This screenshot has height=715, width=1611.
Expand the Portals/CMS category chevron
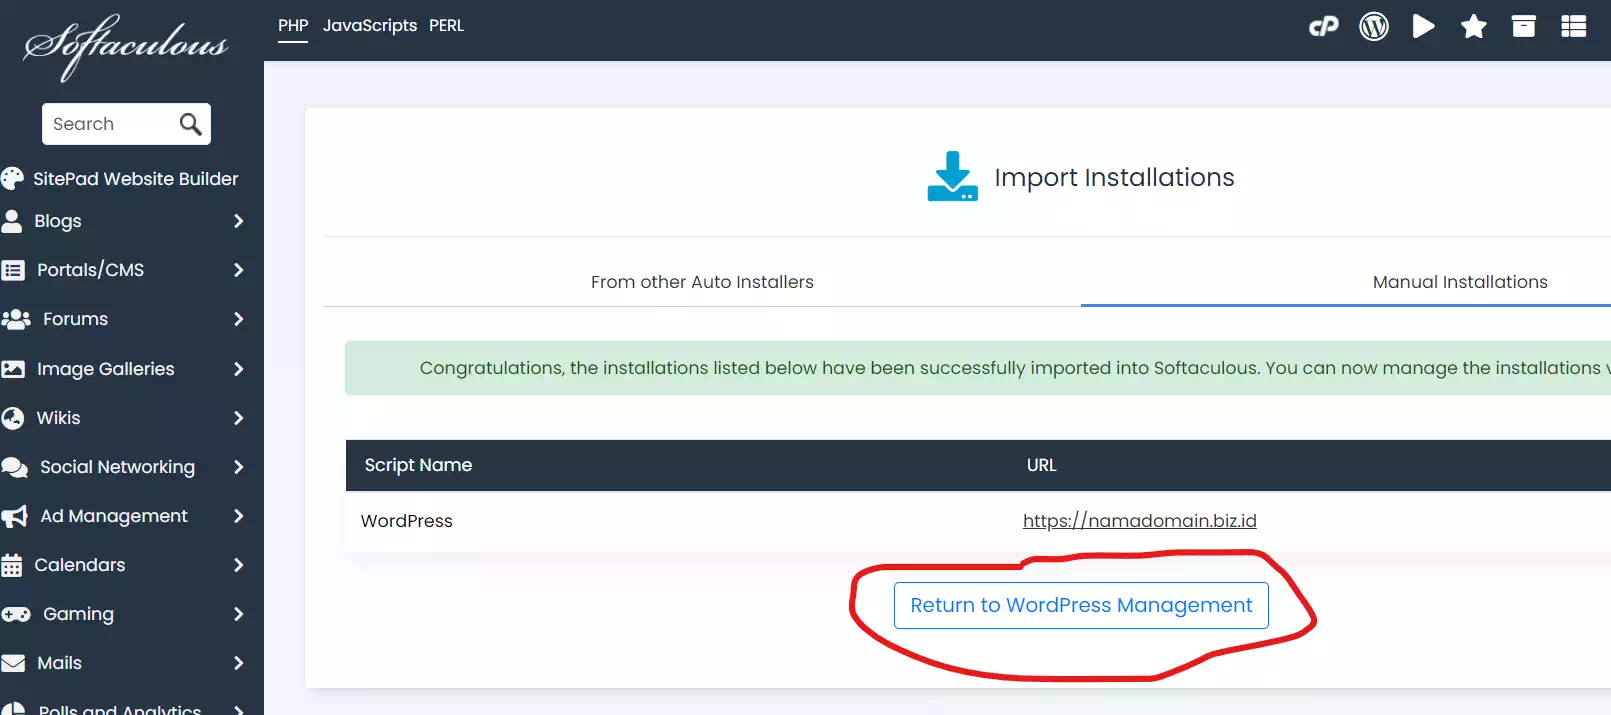(x=238, y=270)
